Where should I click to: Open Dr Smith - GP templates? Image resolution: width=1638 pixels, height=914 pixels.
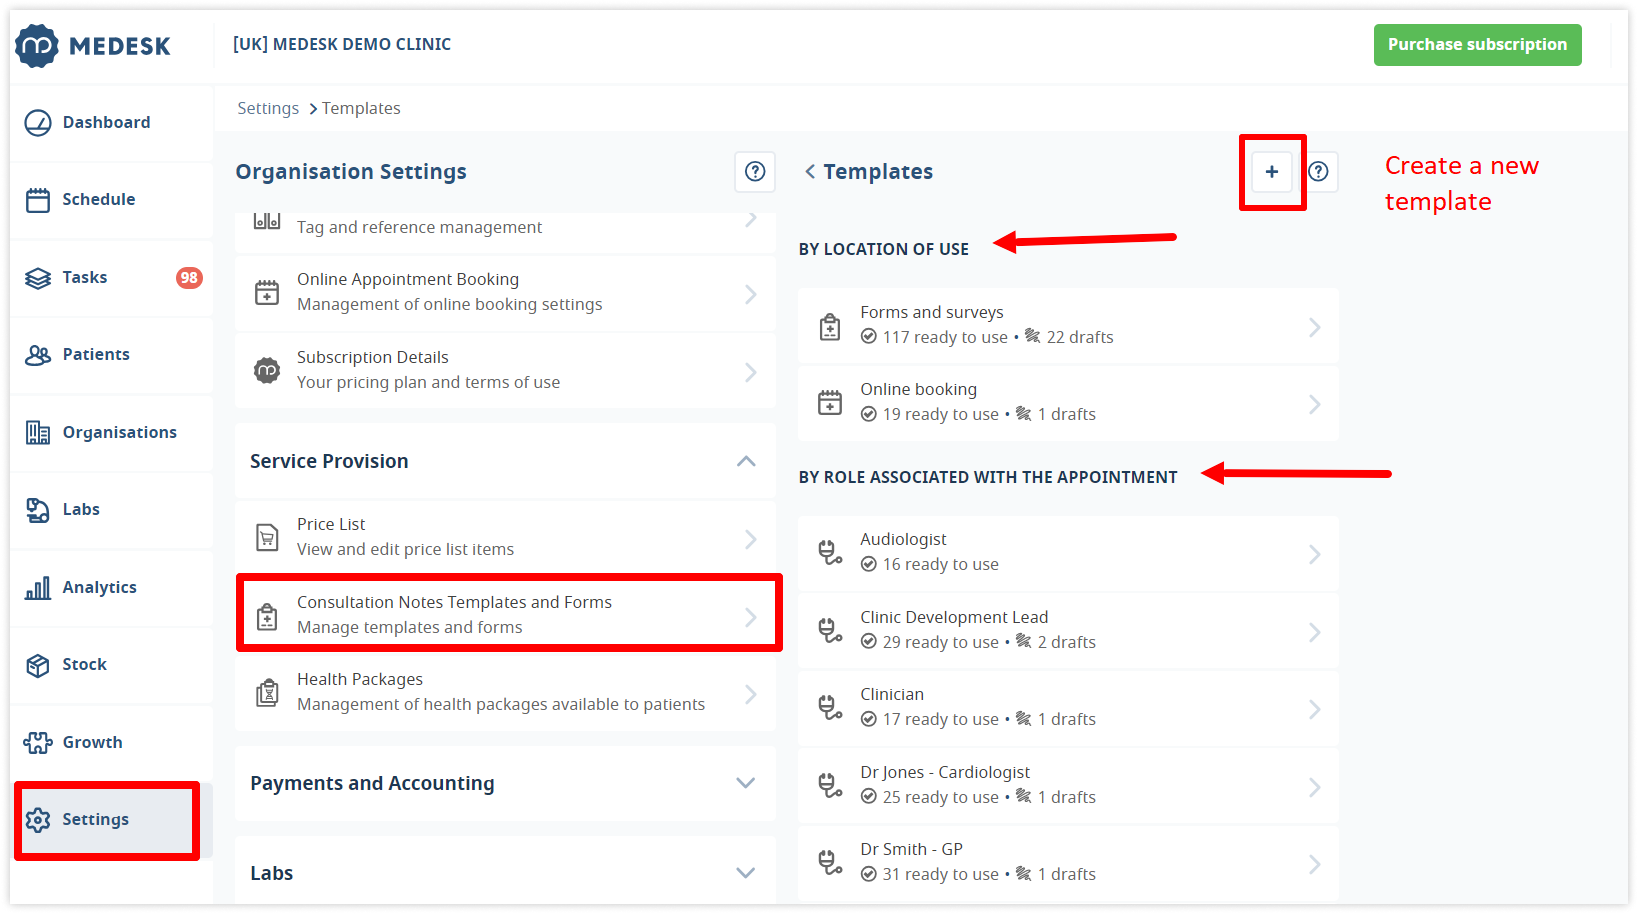1068,864
